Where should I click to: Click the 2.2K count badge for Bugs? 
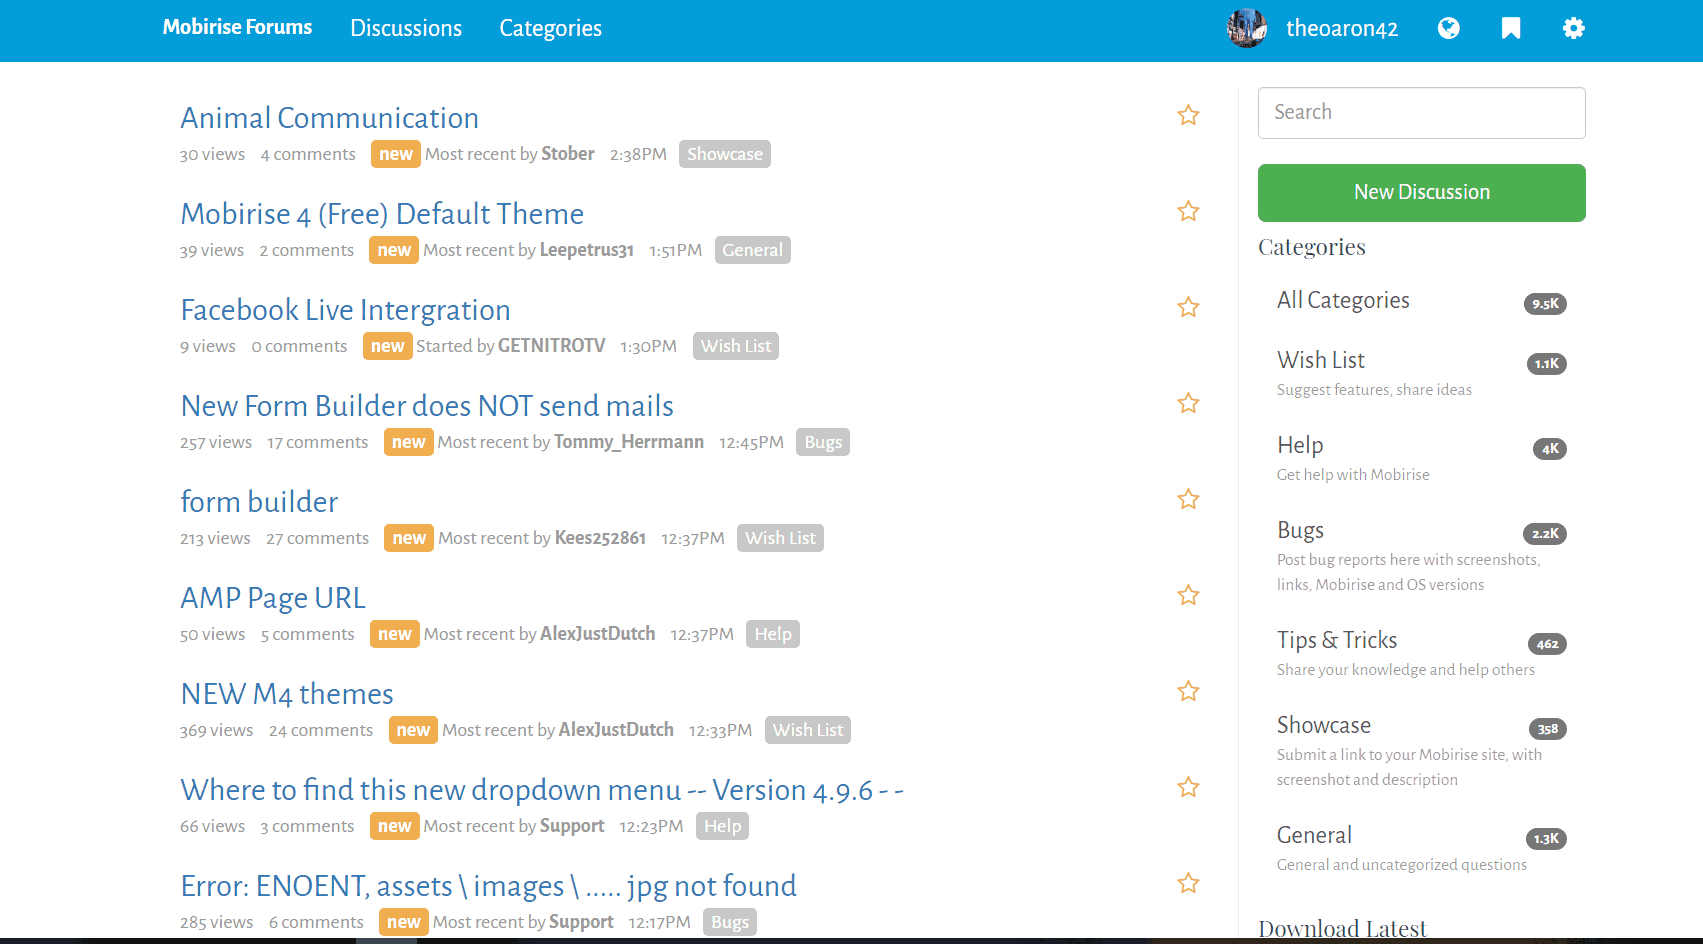click(1545, 534)
